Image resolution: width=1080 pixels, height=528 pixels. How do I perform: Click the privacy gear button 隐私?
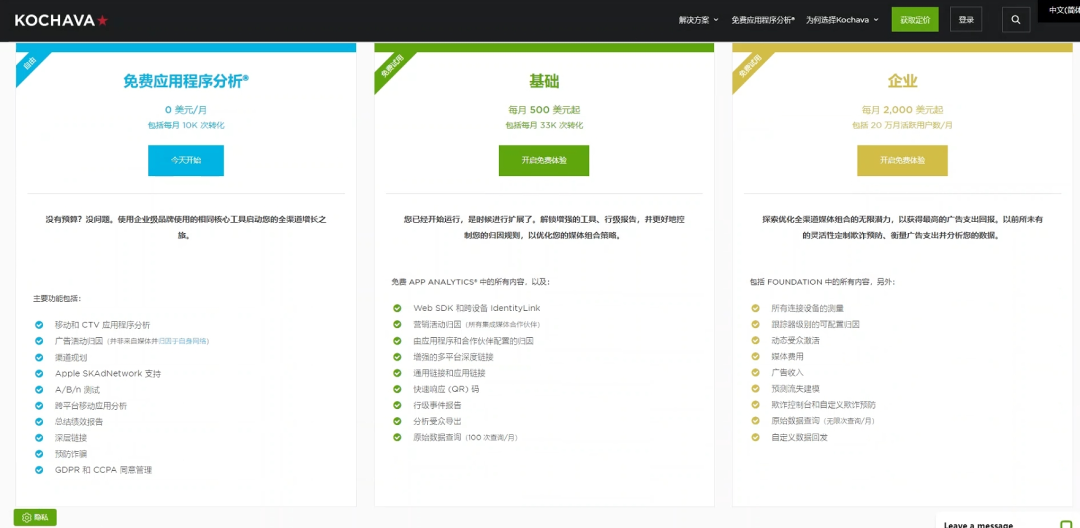coord(35,517)
